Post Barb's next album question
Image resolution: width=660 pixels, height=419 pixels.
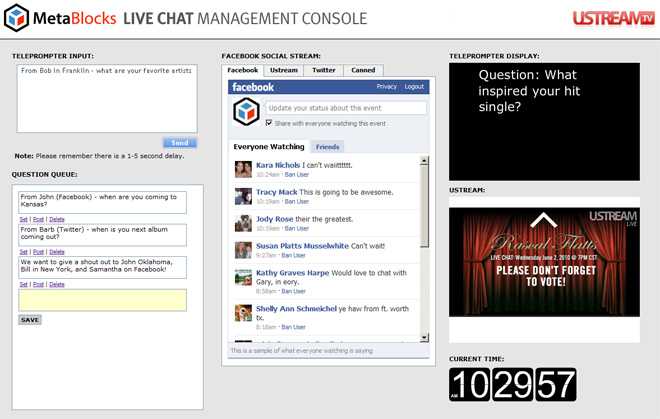(x=38, y=252)
